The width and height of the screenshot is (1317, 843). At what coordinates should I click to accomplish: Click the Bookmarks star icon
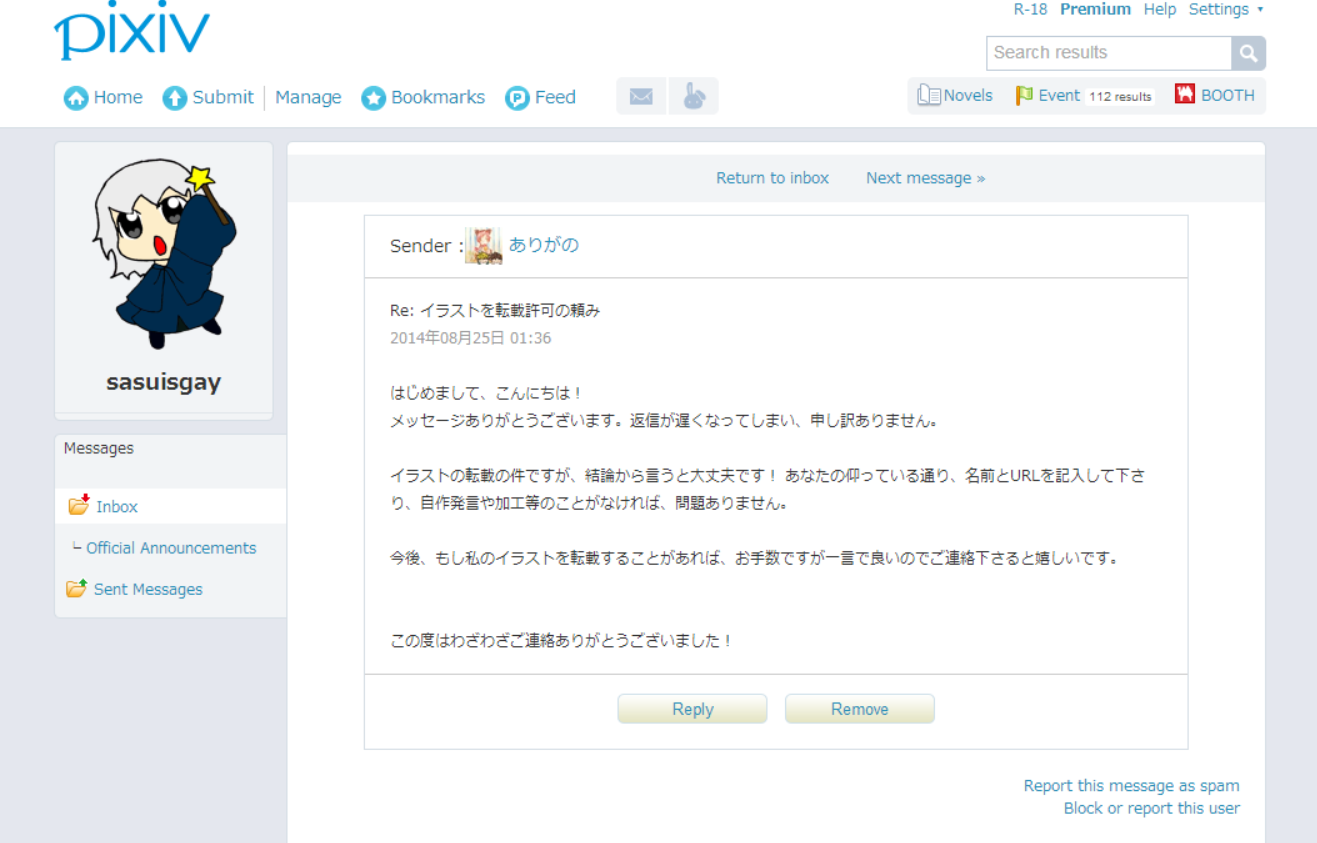click(x=374, y=98)
